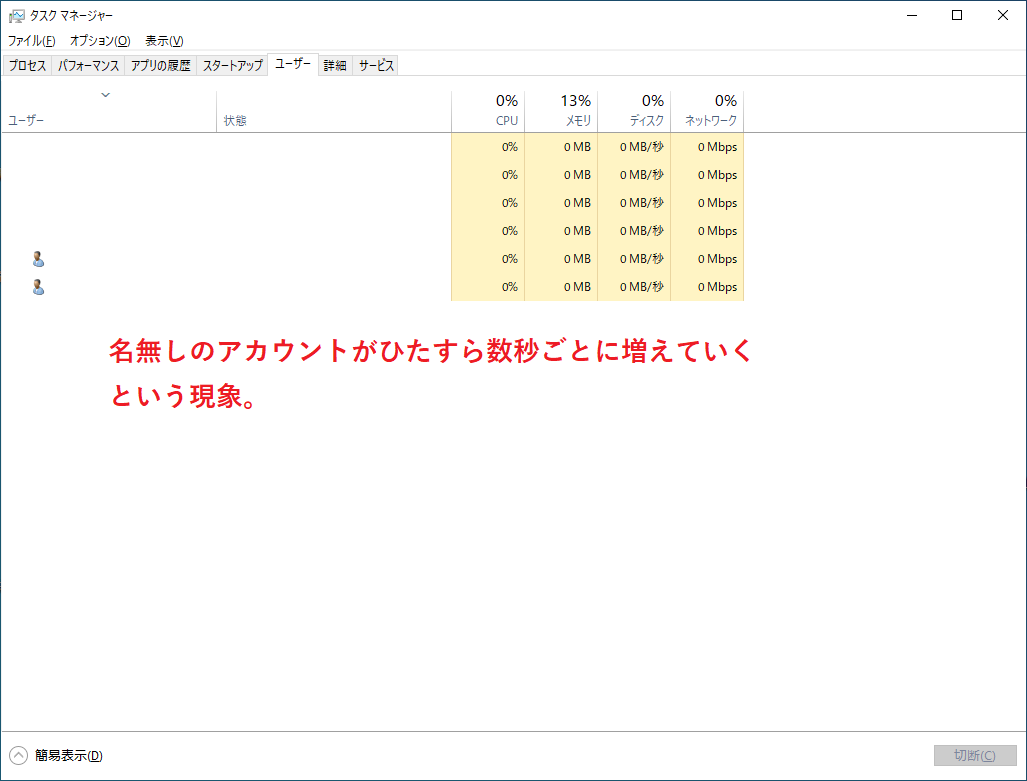
Task: Toggle sort arrow above the ユーザー column
Action: tap(105, 95)
